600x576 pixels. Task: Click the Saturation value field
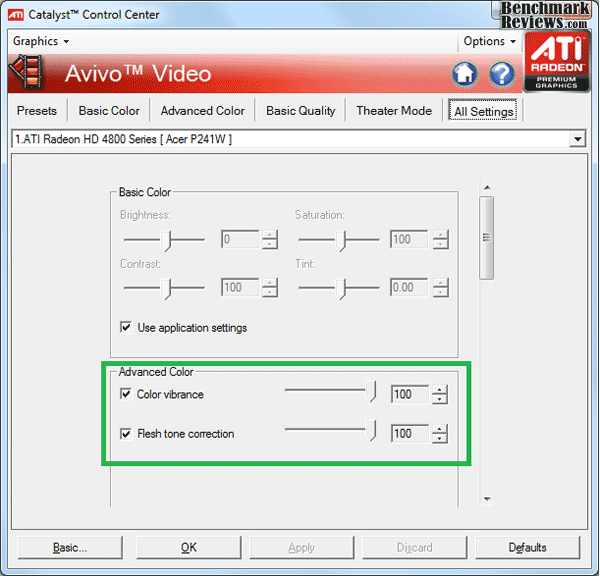click(x=409, y=239)
